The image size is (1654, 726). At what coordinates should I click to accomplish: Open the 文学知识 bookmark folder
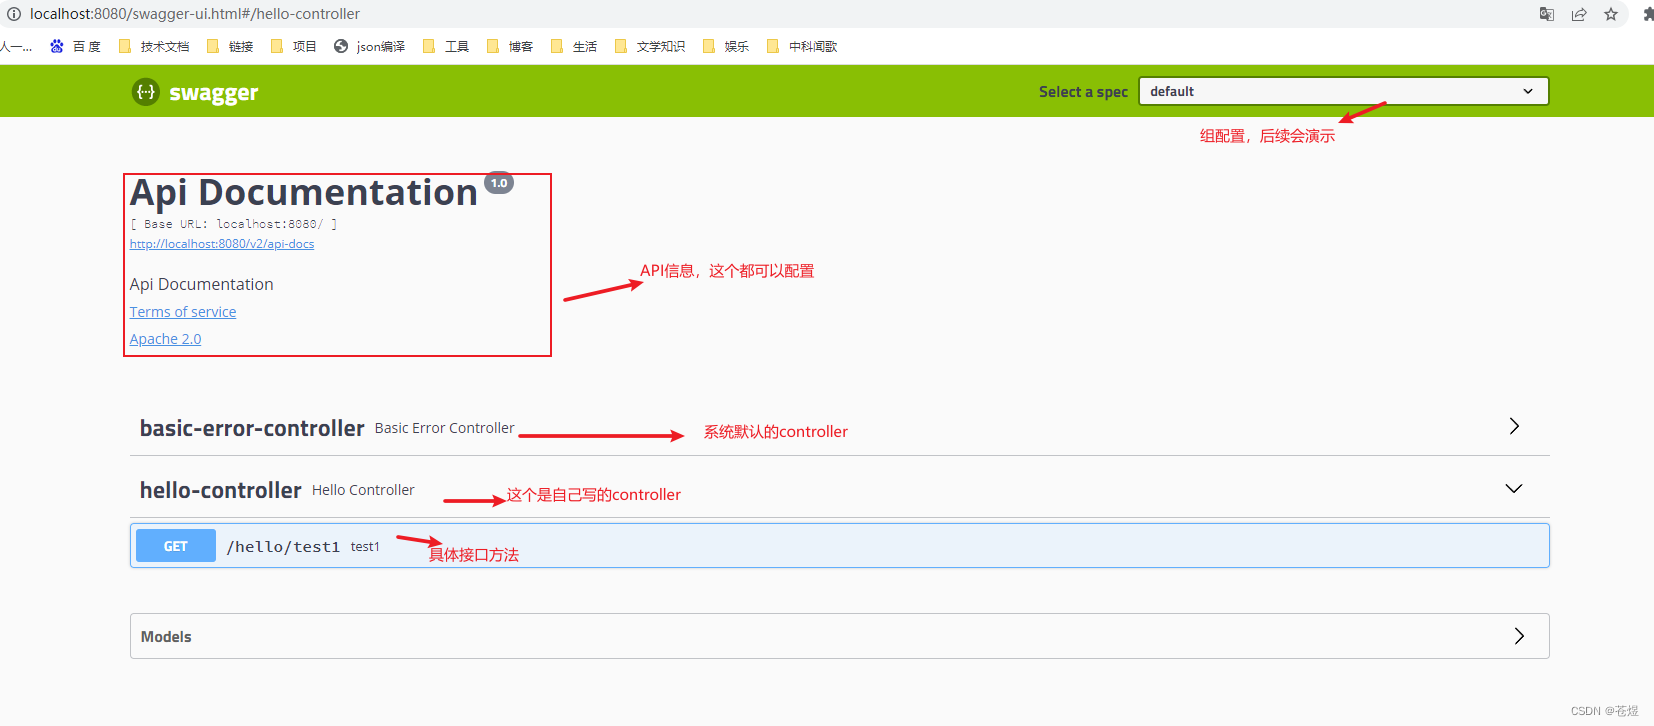(x=650, y=46)
